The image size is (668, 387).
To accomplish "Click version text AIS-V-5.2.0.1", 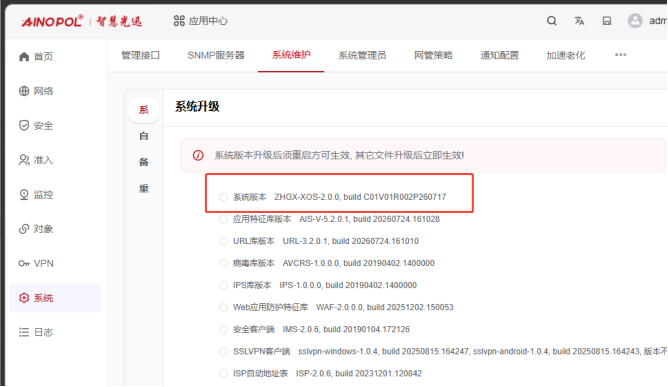I will [324, 219].
